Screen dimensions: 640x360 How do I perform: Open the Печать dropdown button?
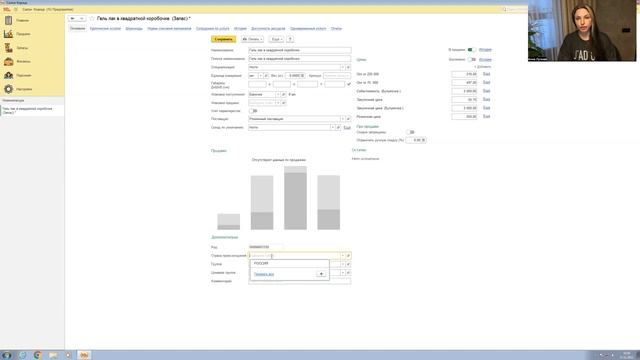tap(252, 39)
